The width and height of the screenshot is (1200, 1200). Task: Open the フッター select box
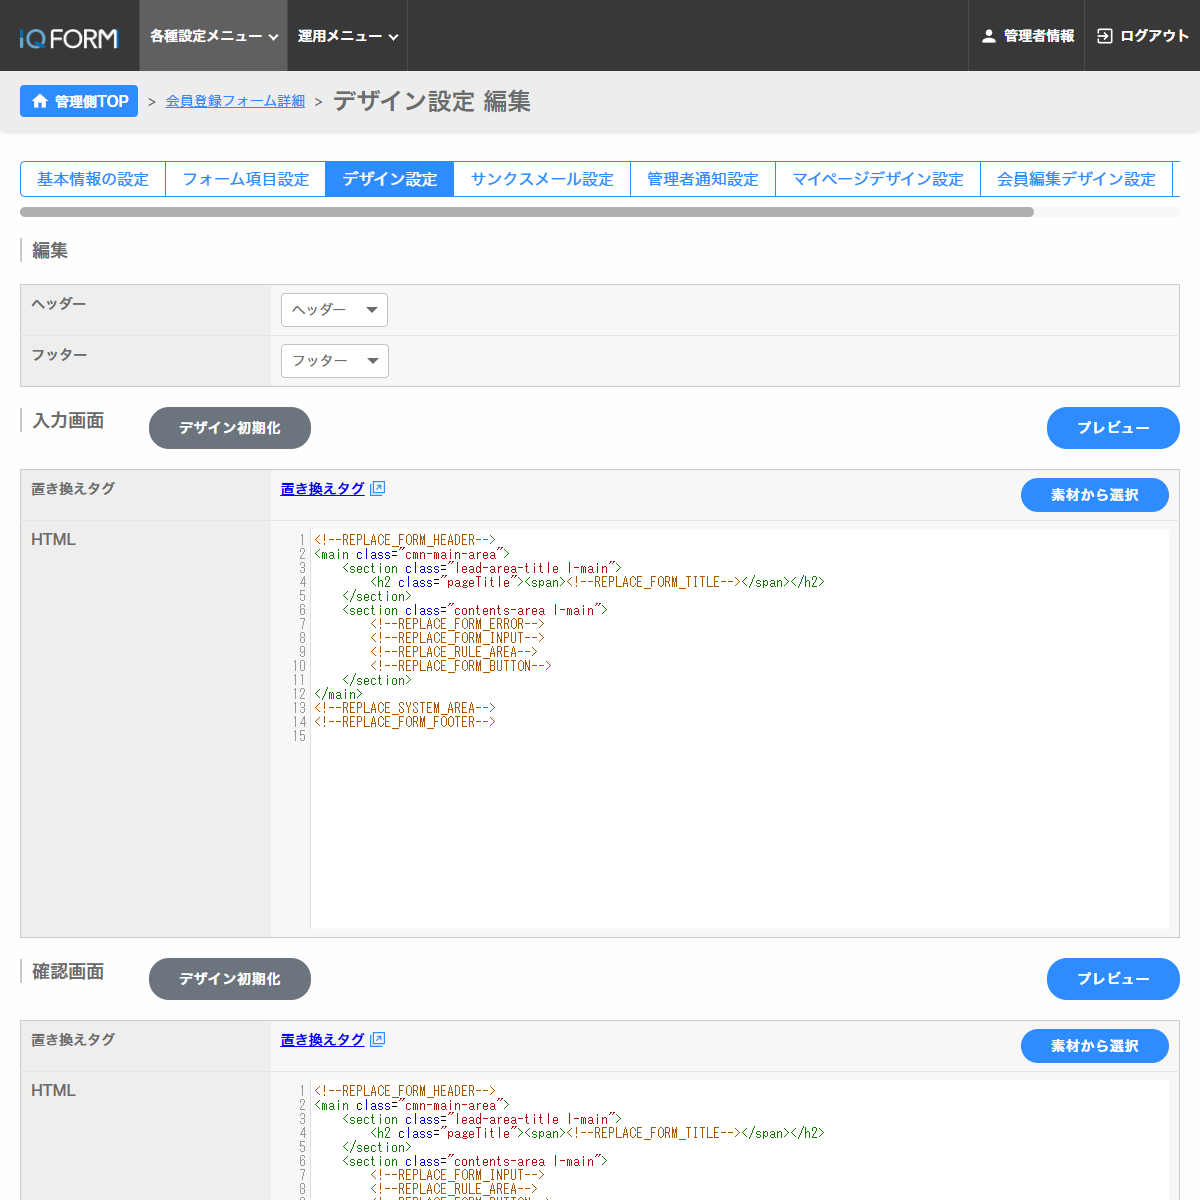334,361
